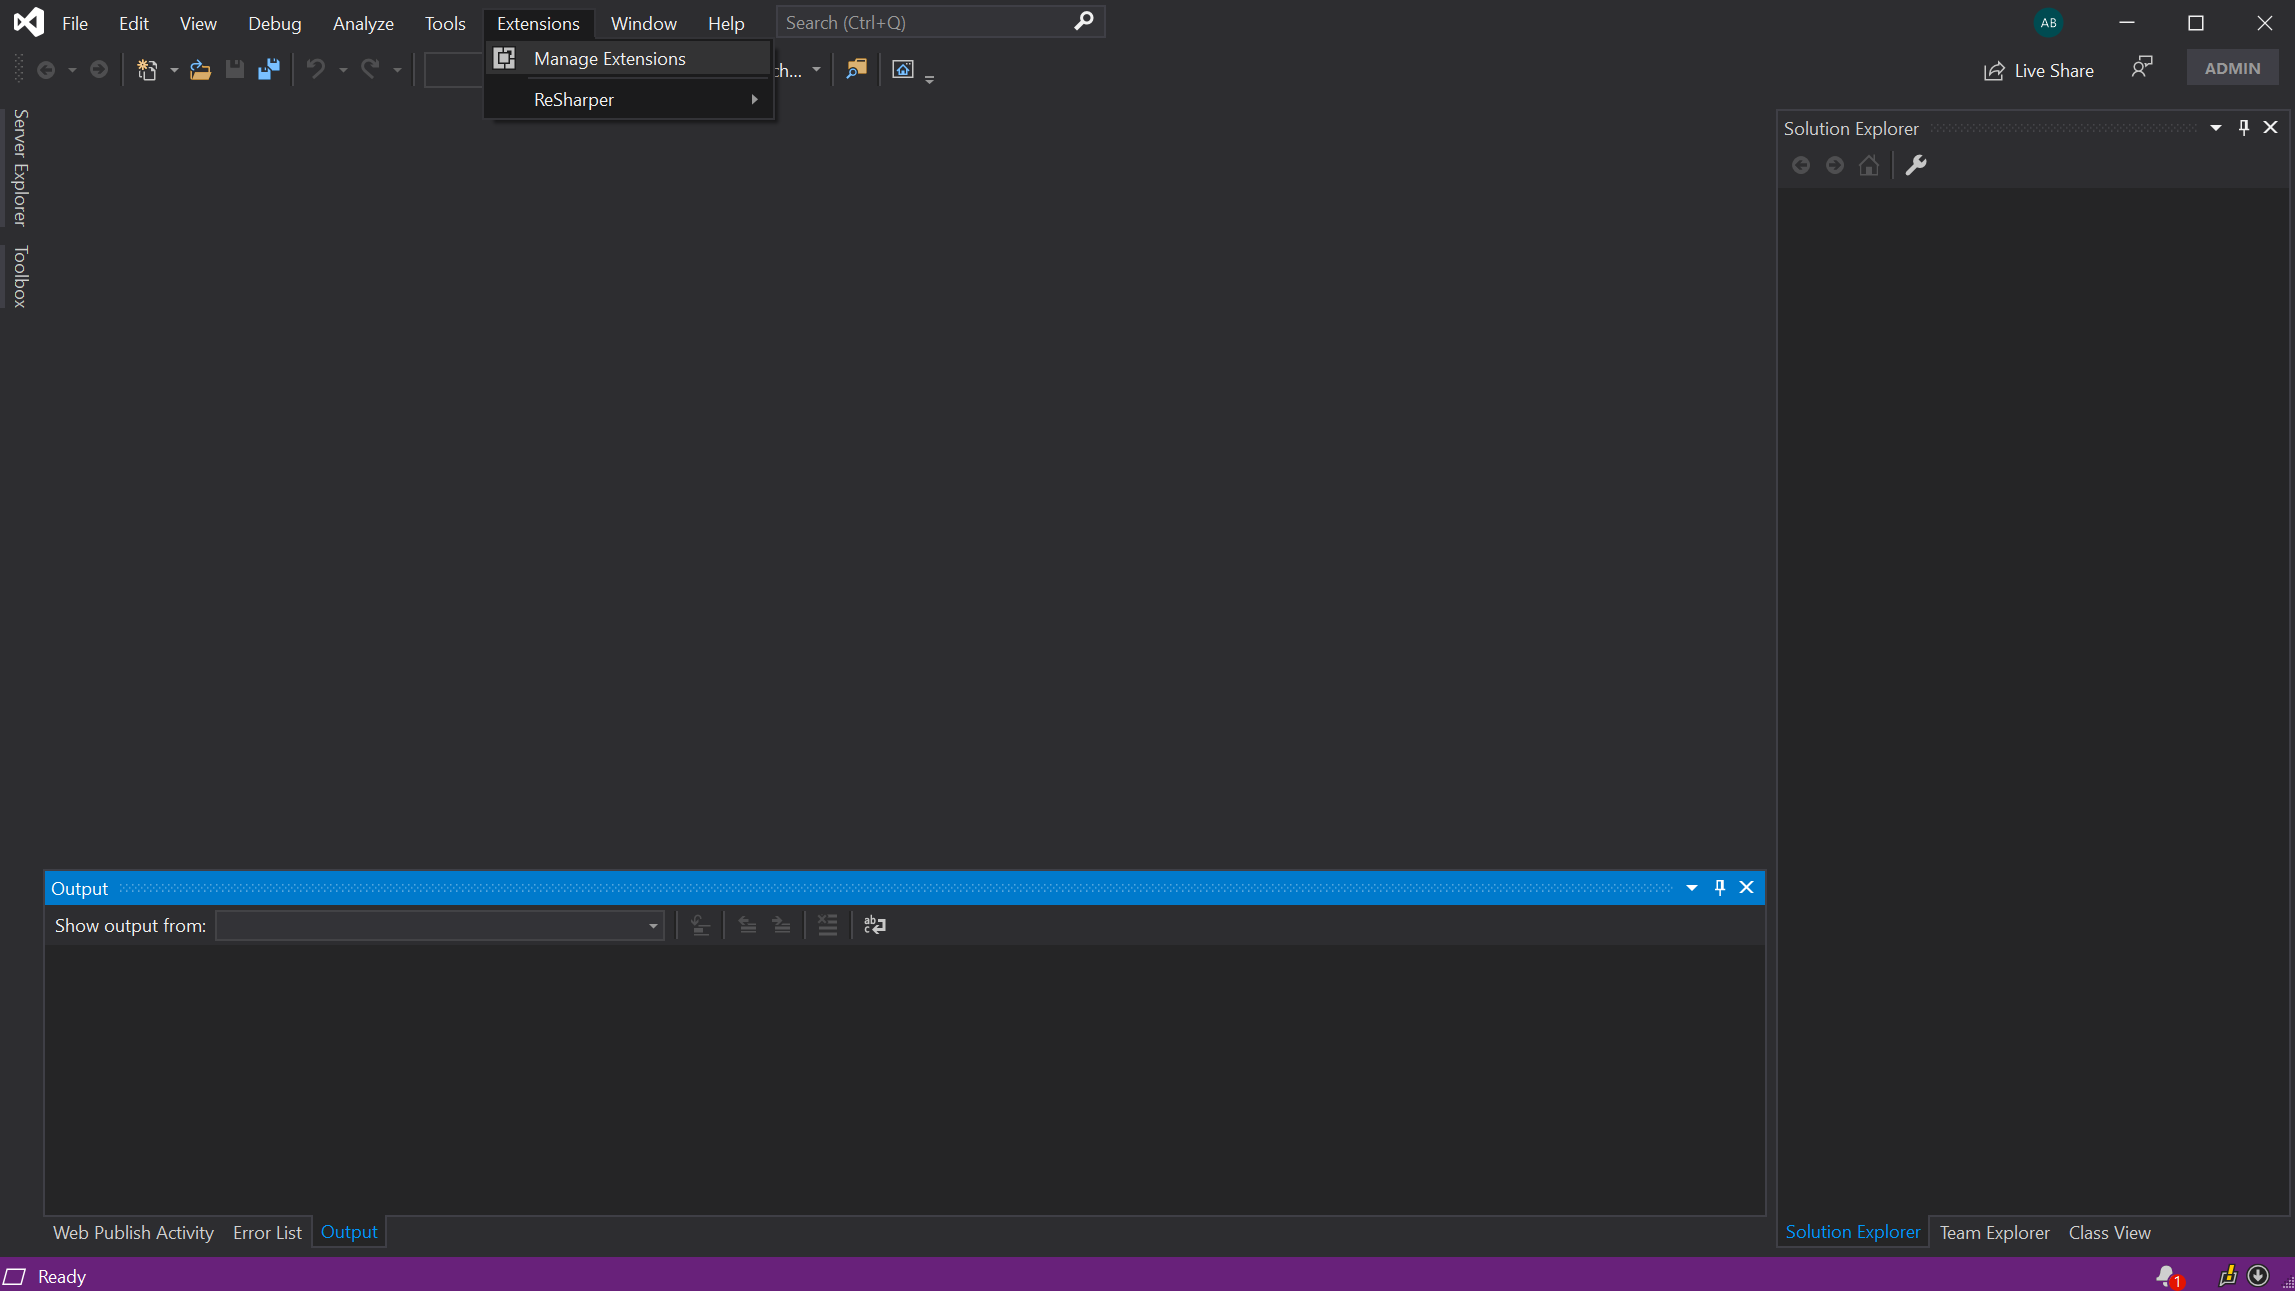Switch to Team Explorer tab
Viewport: 2295px width, 1291px height.
click(1994, 1232)
